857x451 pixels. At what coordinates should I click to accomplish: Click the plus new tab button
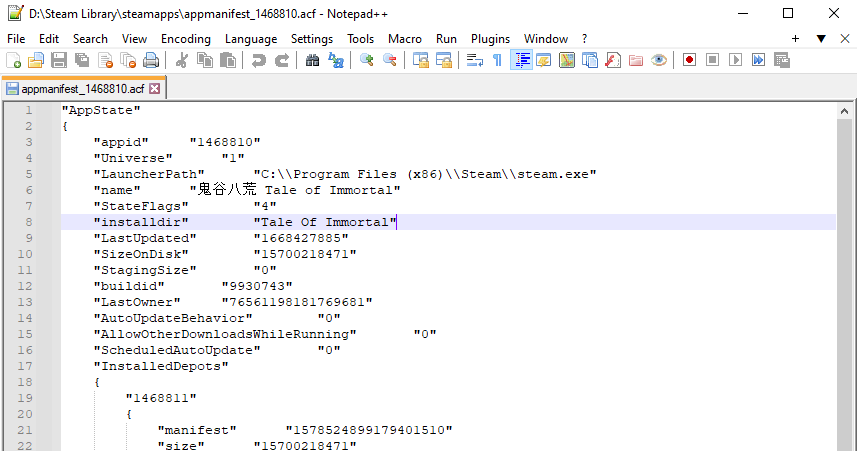(x=795, y=38)
